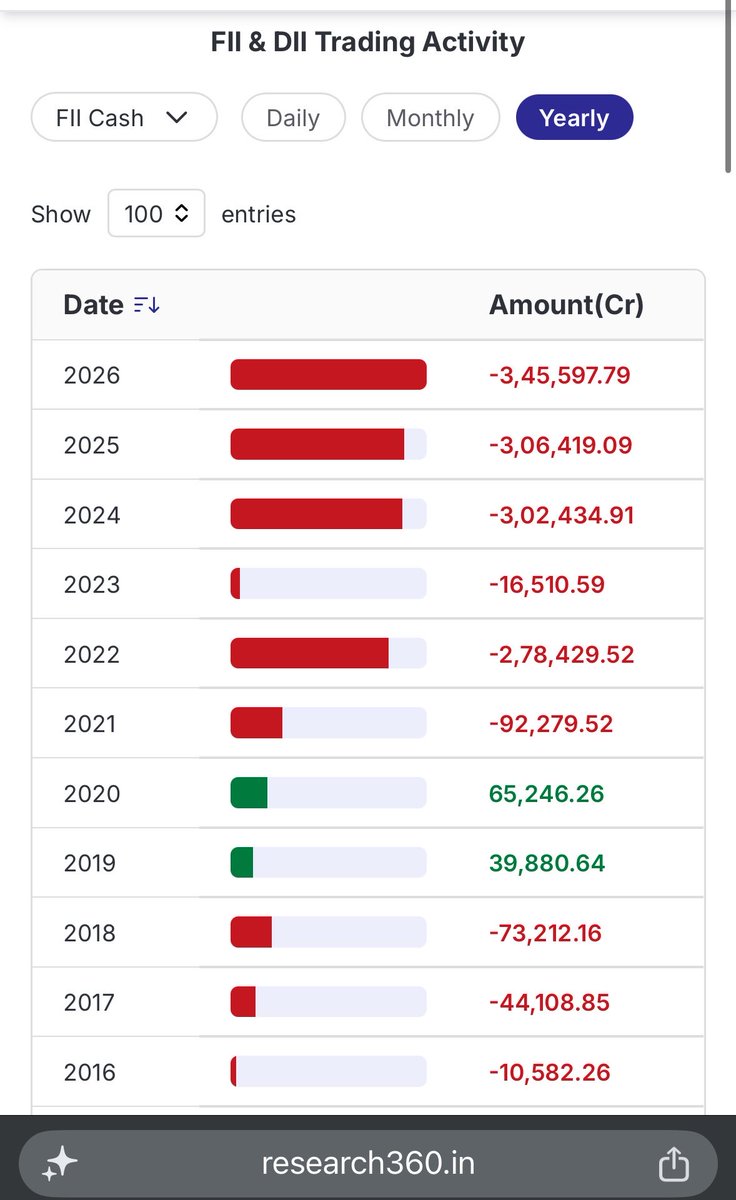Click amount -3,45,597.79

pos(560,375)
